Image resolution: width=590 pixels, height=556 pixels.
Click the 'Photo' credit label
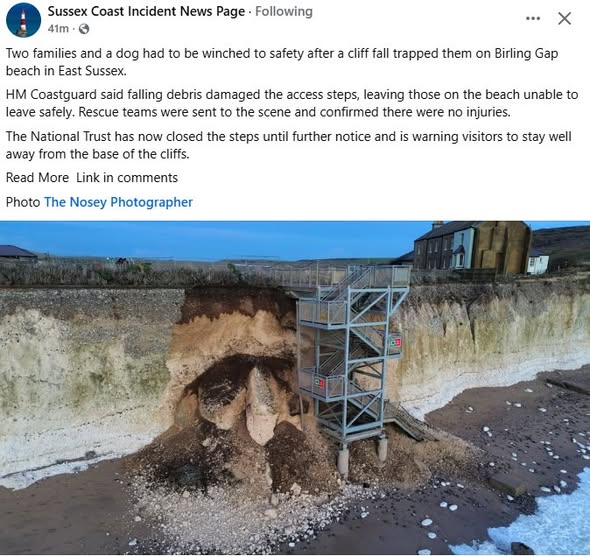pyautogui.click(x=23, y=202)
